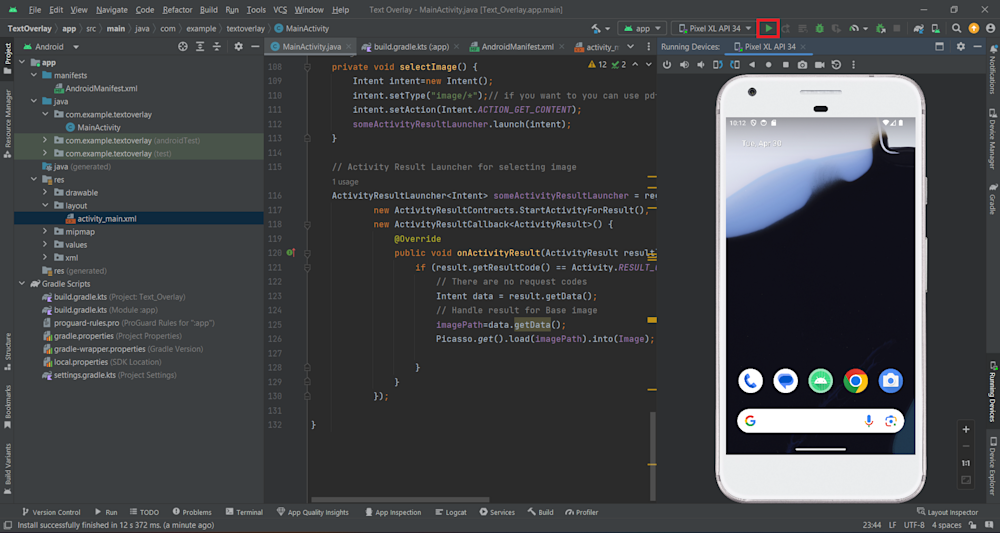Open App Quality Insights tool window
This screenshot has height=533, width=1000.
pyautogui.click(x=313, y=512)
